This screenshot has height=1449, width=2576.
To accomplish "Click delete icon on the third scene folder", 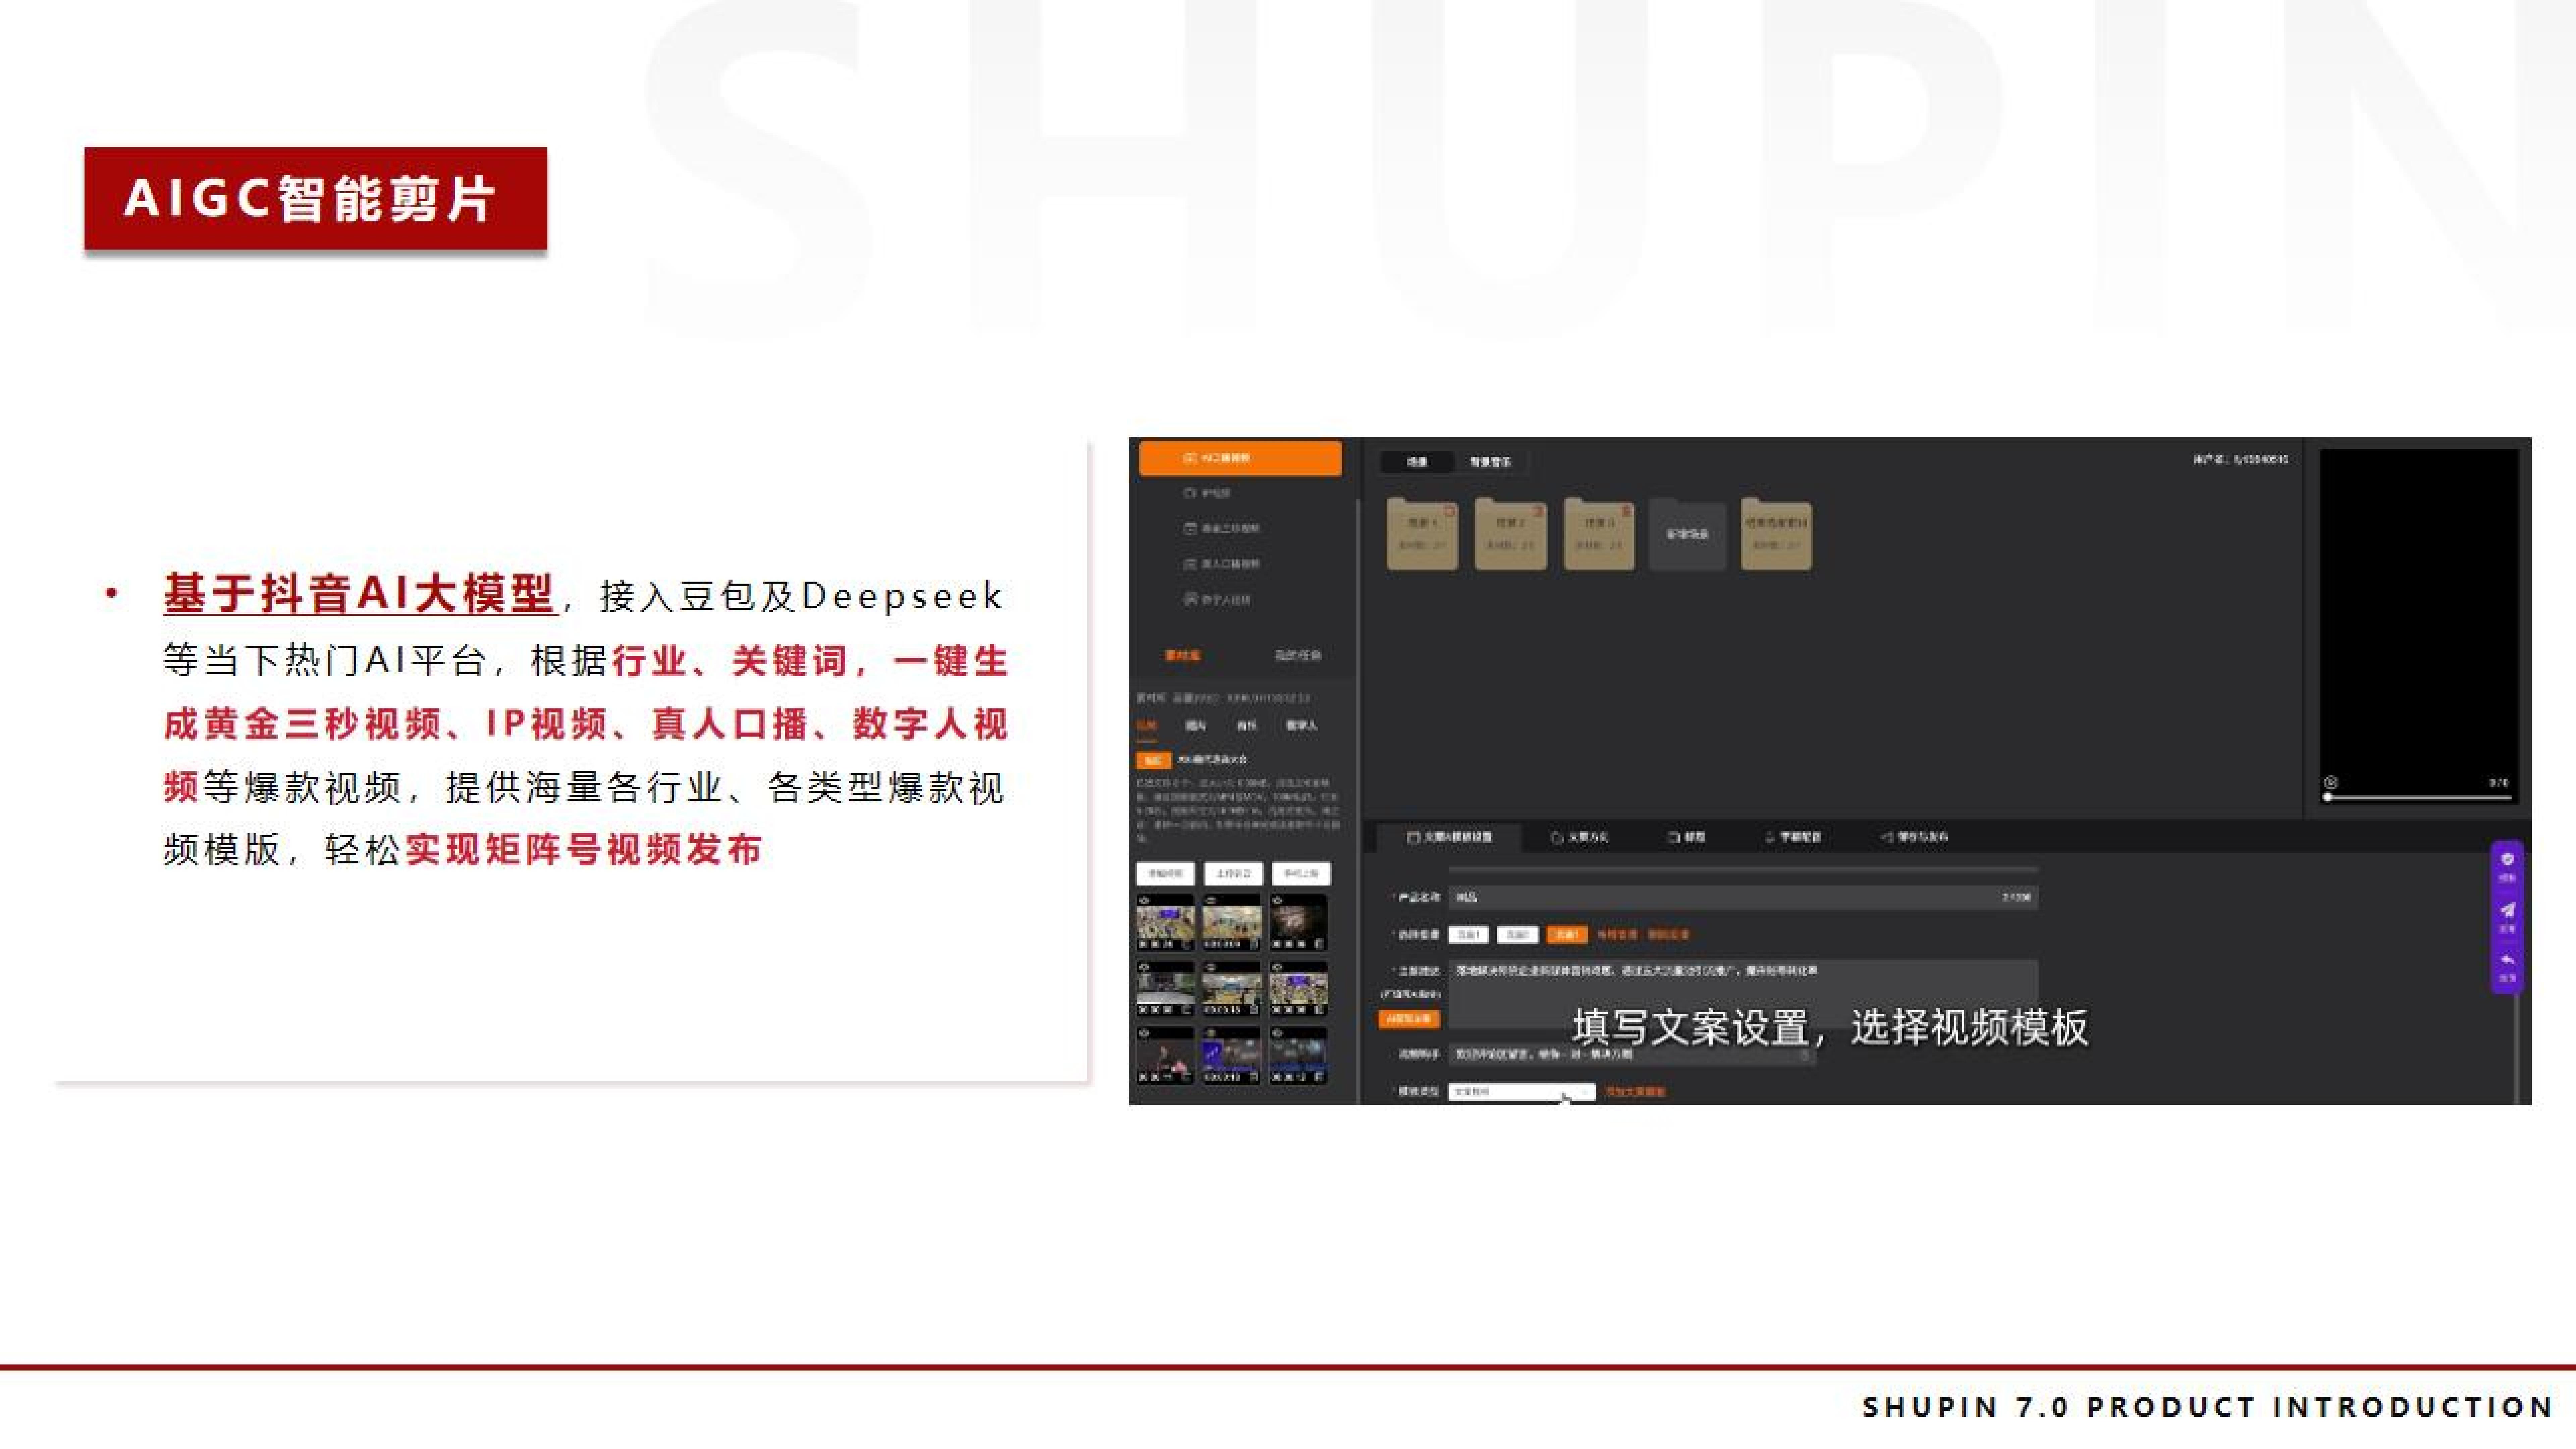I will click(x=1627, y=511).
